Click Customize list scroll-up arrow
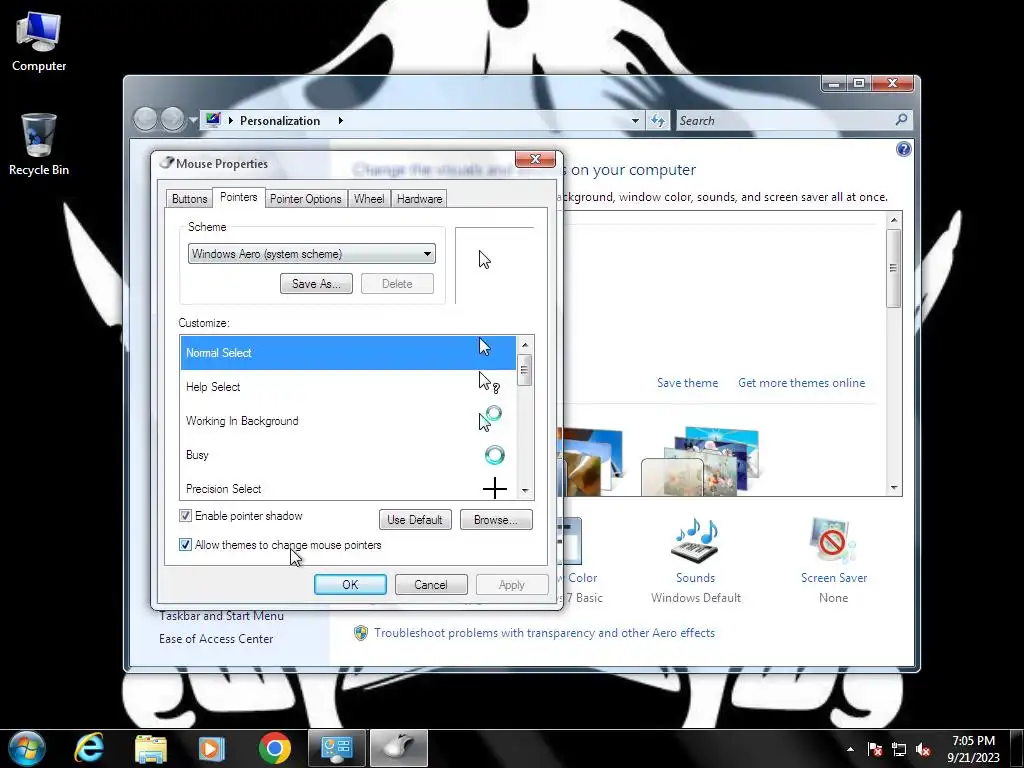This screenshot has width=1024, height=768. point(525,345)
